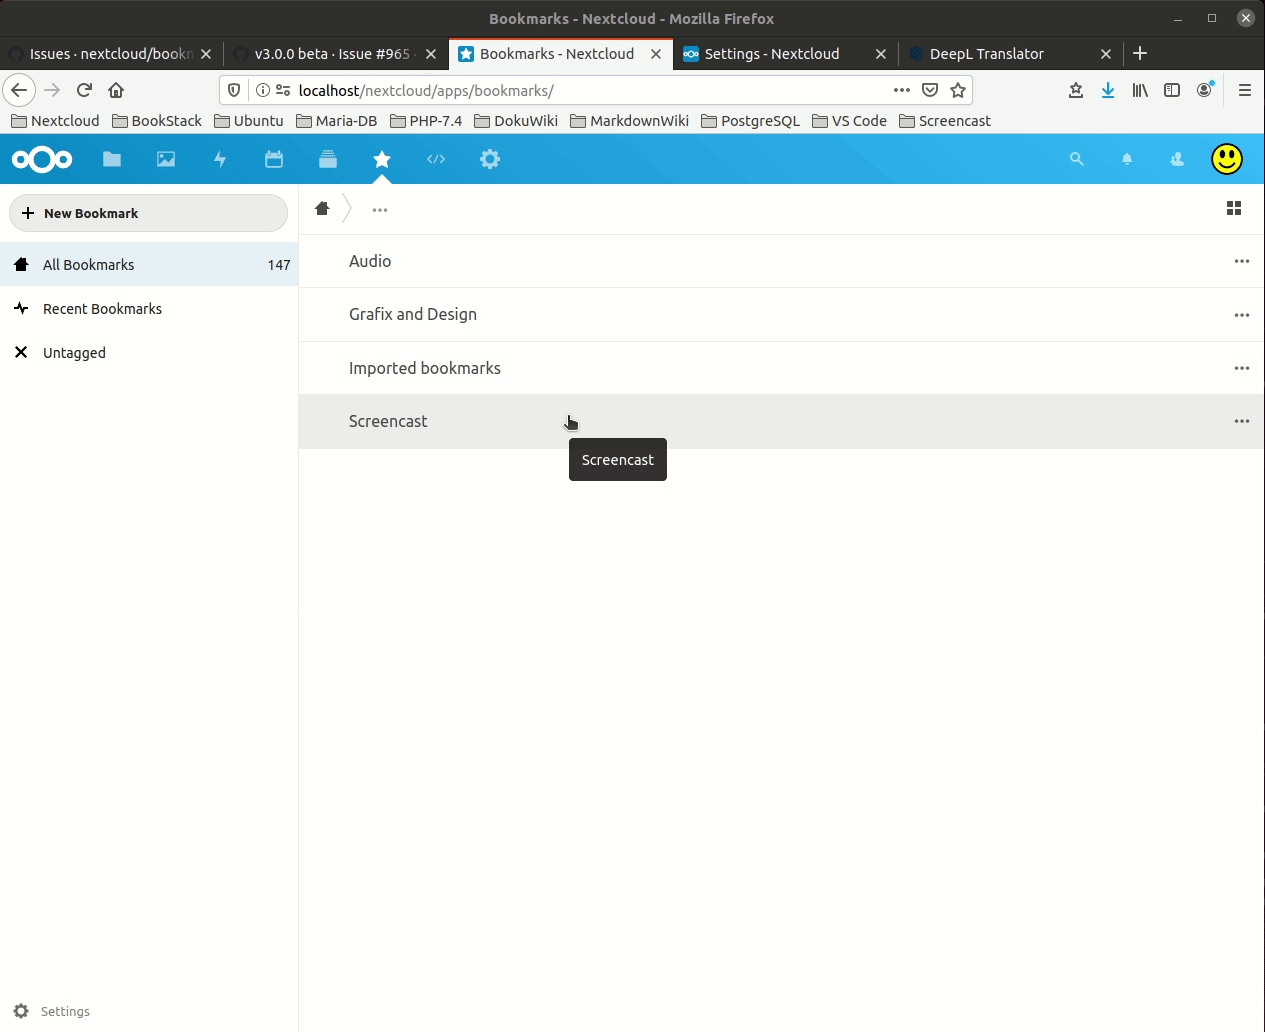Open the Screencast folder row
The width and height of the screenshot is (1265, 1032).
(781, 421)
